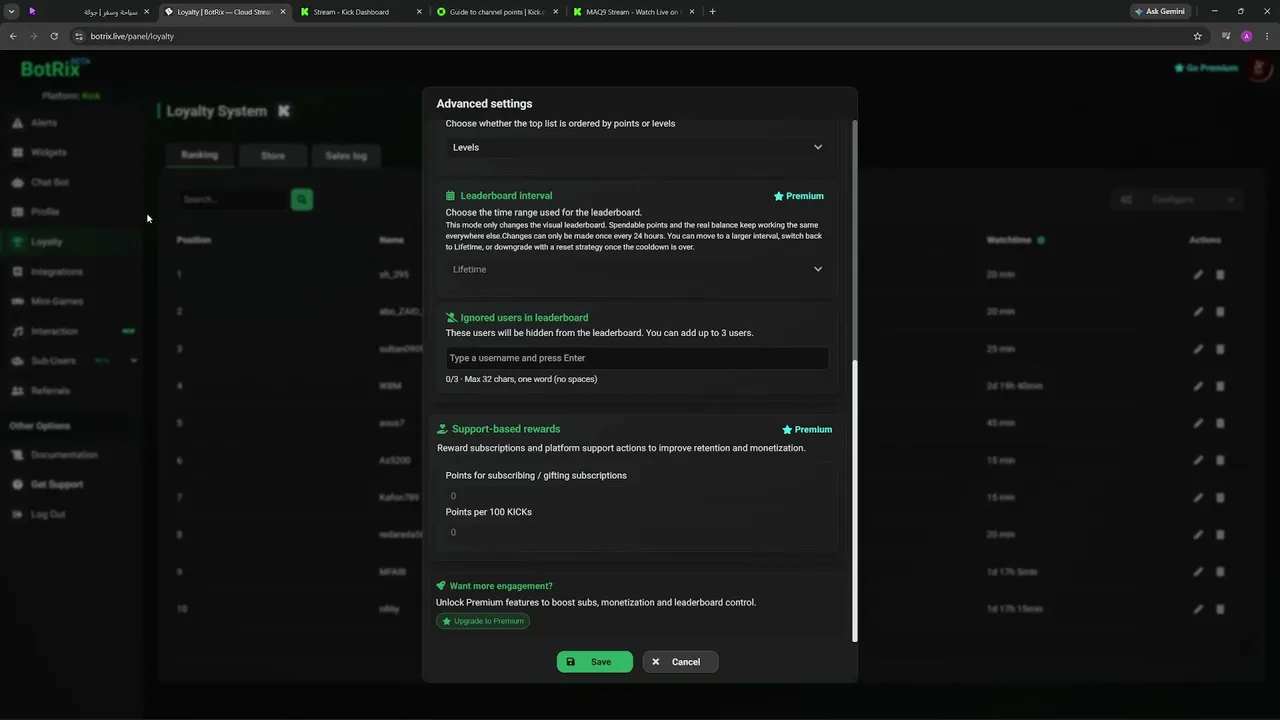
Task: Click the '1d 17h 15min' watchtime cell
Action: click(x=1015, y=609)
